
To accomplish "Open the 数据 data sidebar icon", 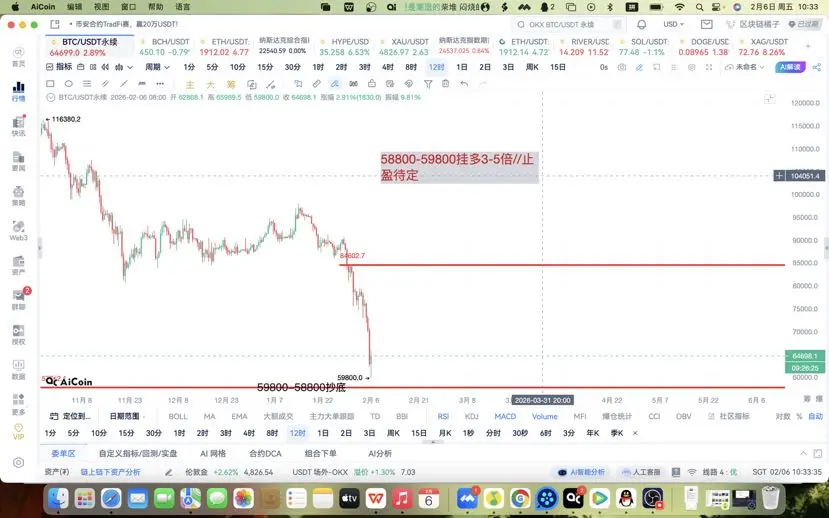I will [x=19, y=369].
